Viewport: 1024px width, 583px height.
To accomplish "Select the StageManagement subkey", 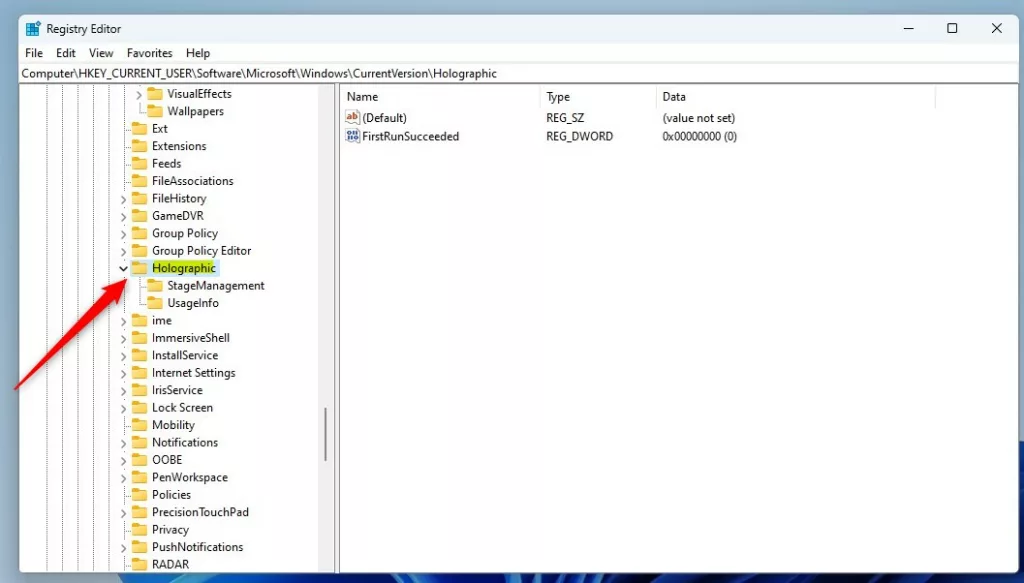I will click(216, 286).
